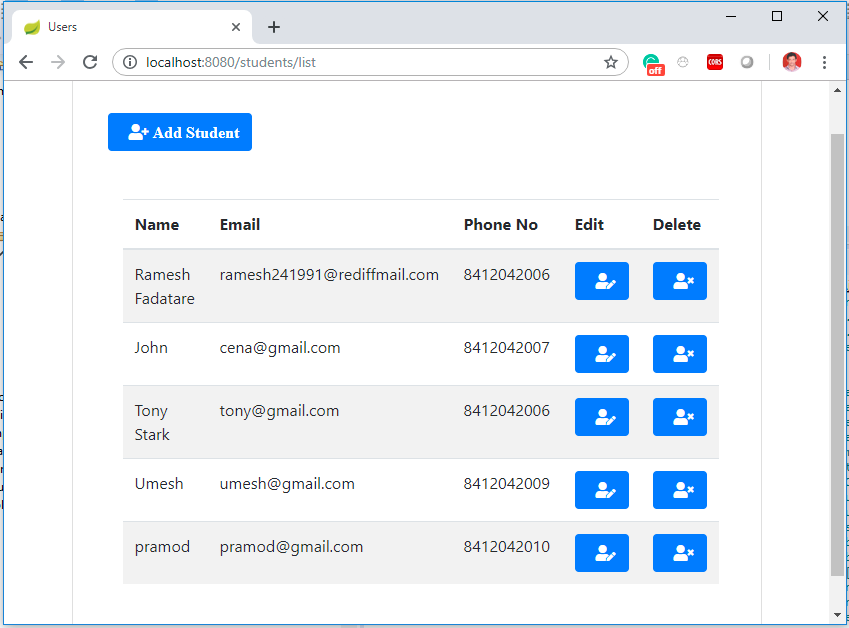Open the CORS extension icon

point(715,62)
